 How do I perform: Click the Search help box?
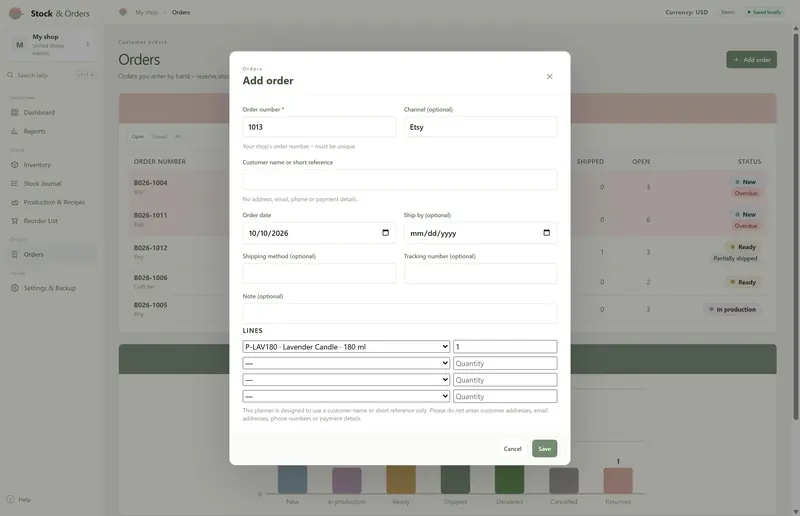pyautogui.click(x=51, y=75)
